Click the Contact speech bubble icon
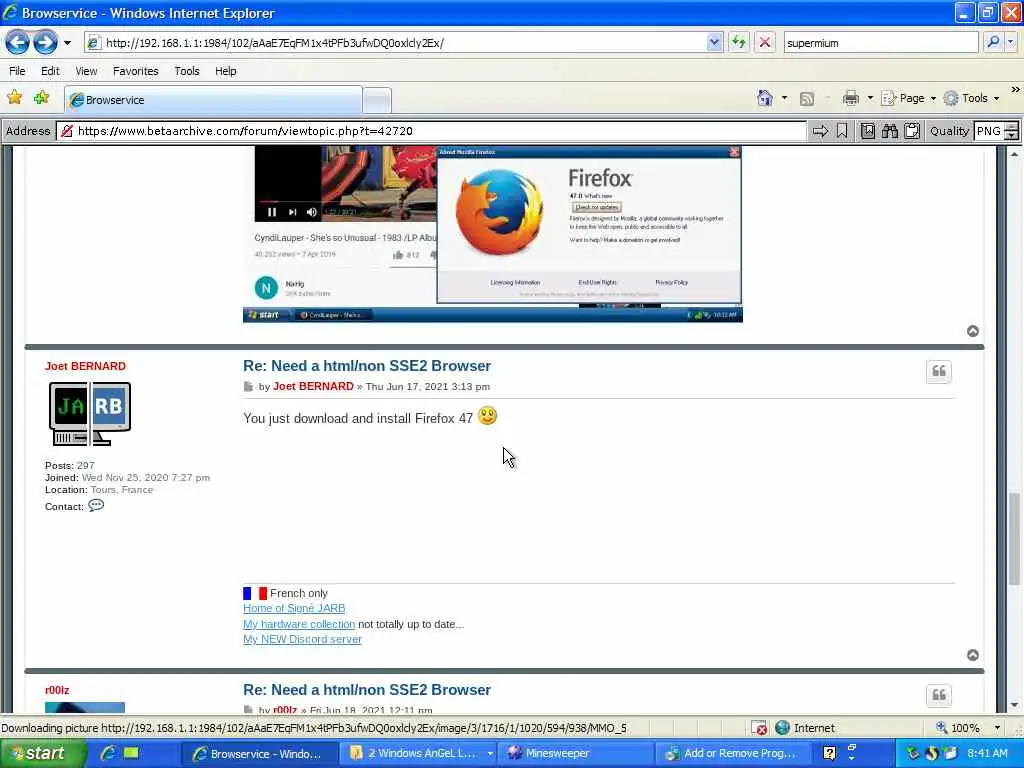 point(96,506)
